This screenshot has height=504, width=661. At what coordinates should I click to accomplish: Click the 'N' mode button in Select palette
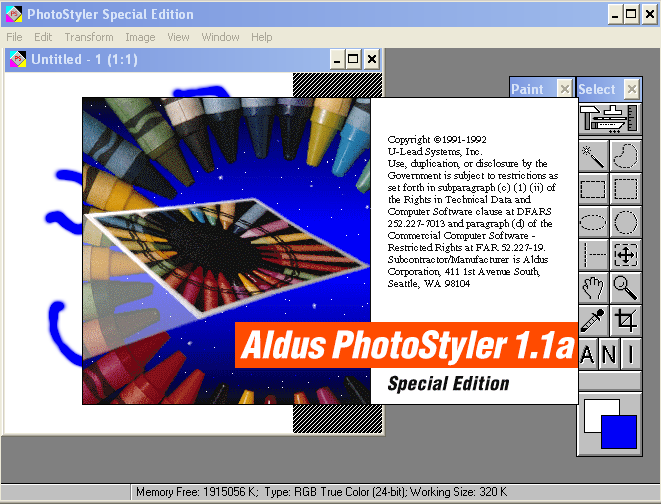tap(610, 354)
